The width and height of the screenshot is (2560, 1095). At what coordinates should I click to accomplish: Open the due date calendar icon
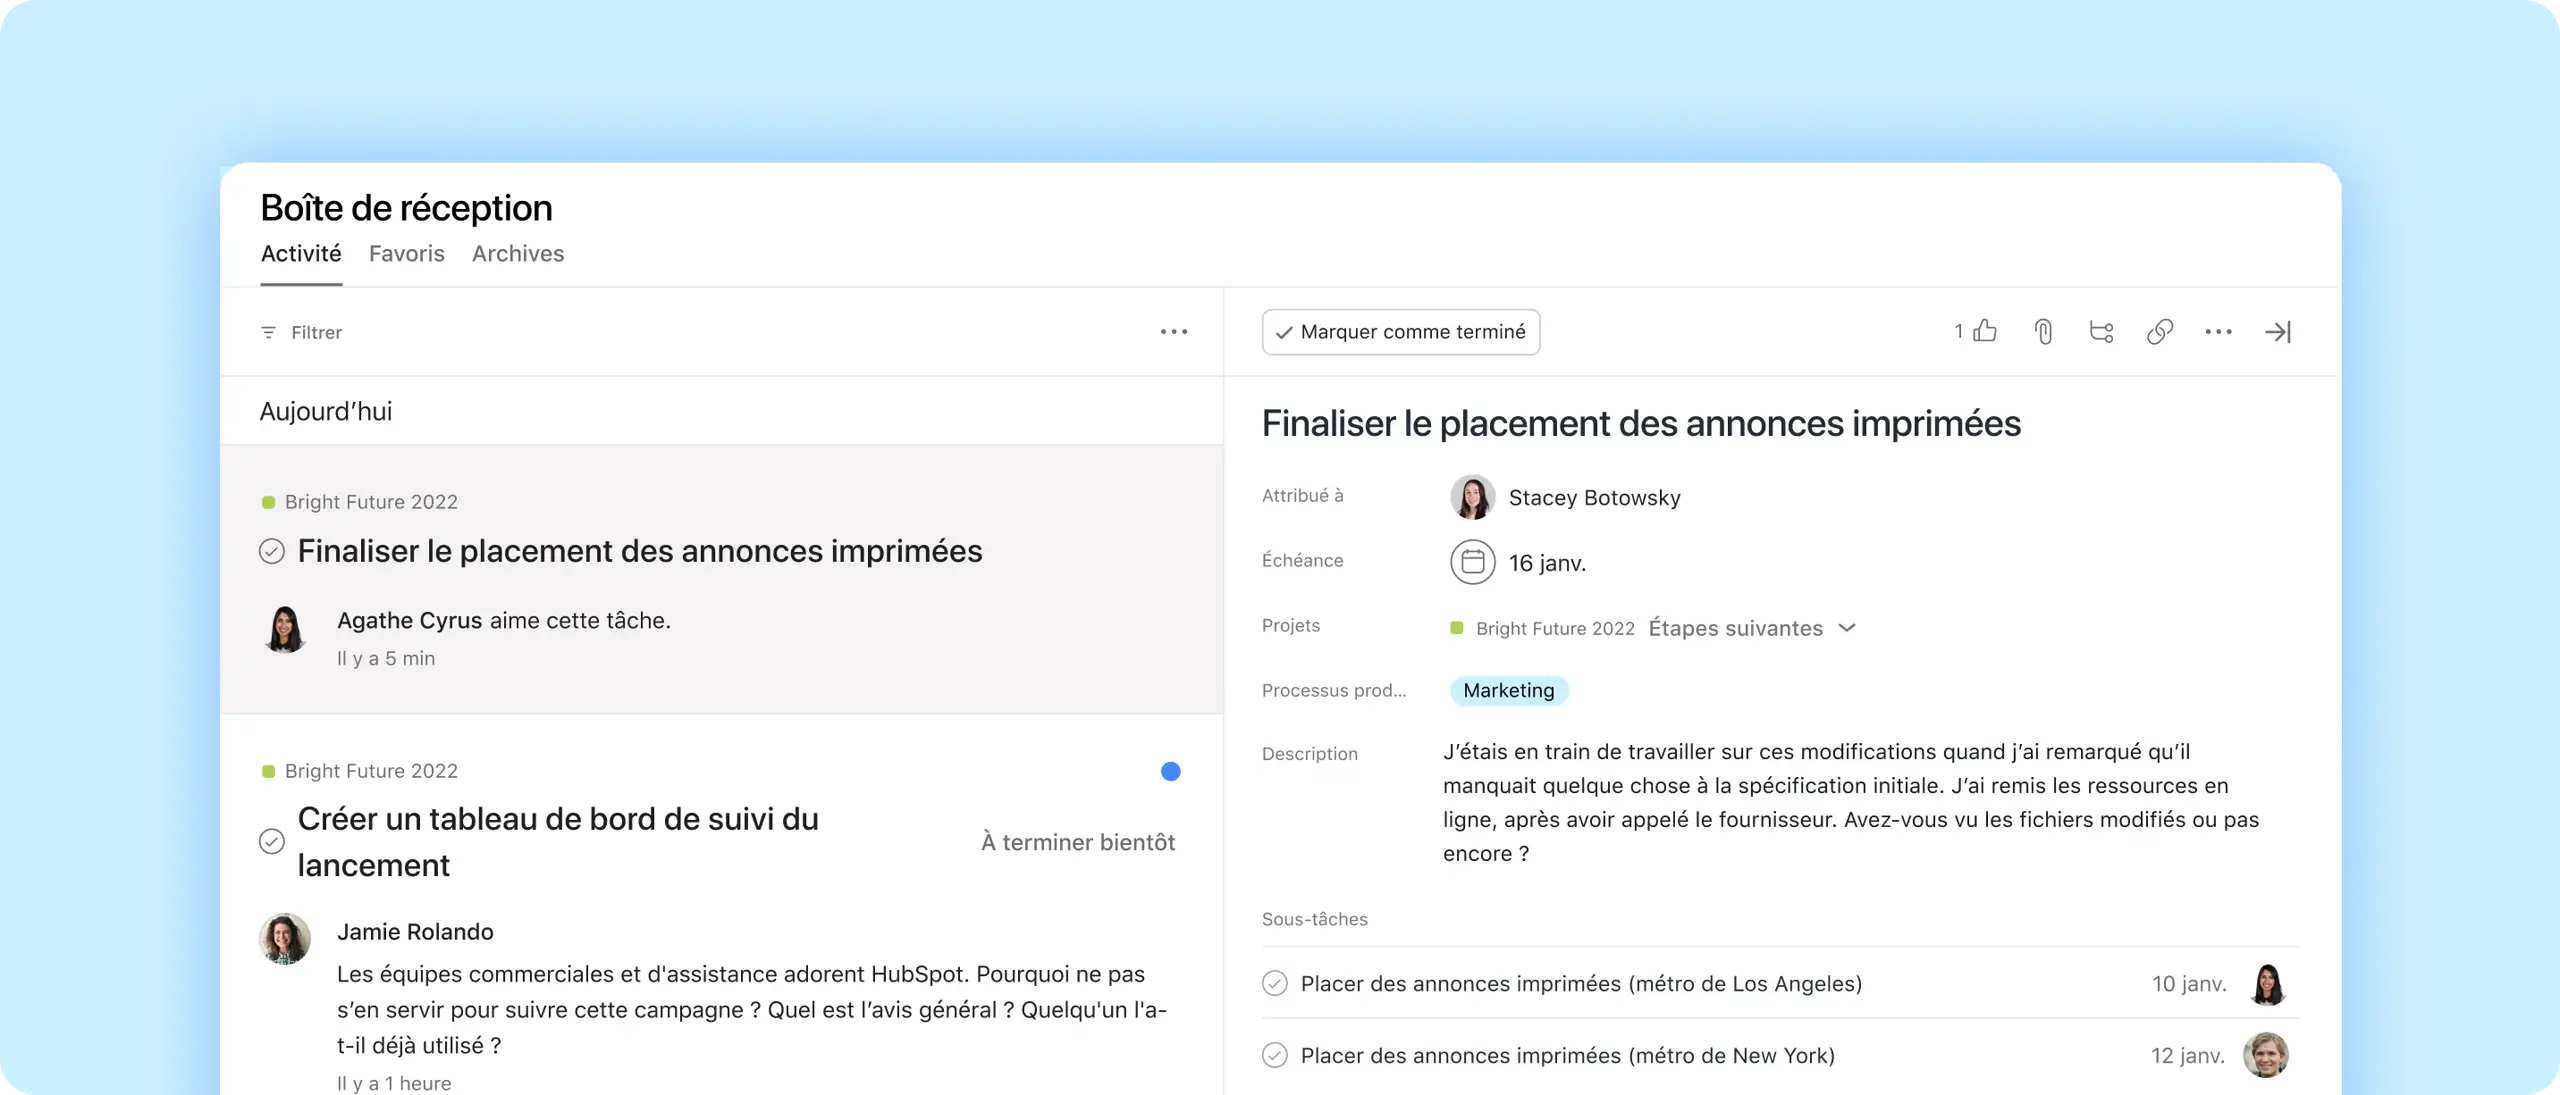(1473, 562)
